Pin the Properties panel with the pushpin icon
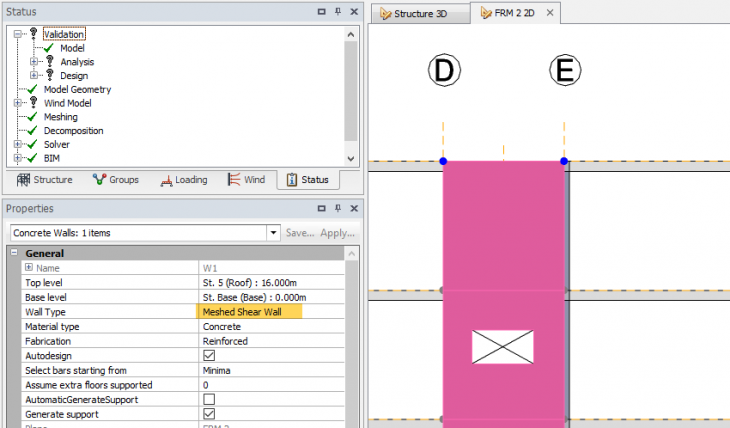730x428 pixels. [338, 208]
